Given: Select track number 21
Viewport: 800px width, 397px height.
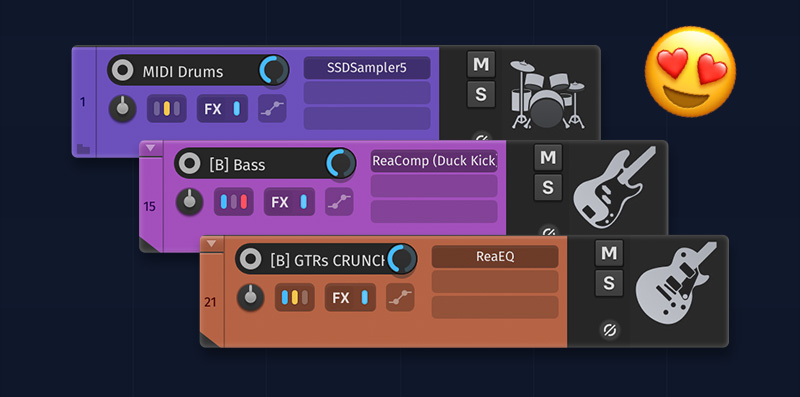Looking at the screenshot, I should (x=210, y=303).
